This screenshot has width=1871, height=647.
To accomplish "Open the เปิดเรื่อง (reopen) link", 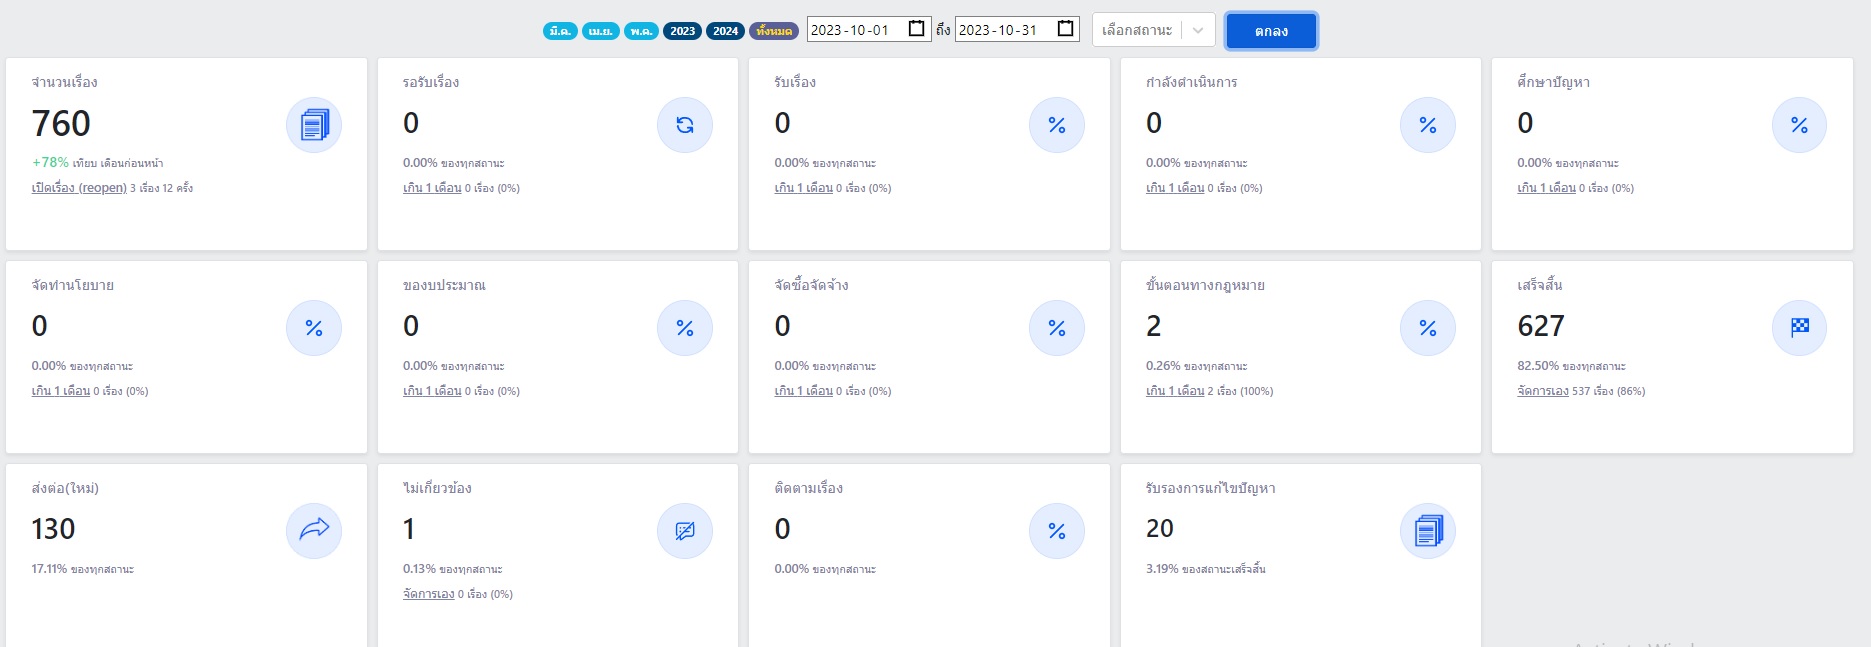I will coord(79,188).
